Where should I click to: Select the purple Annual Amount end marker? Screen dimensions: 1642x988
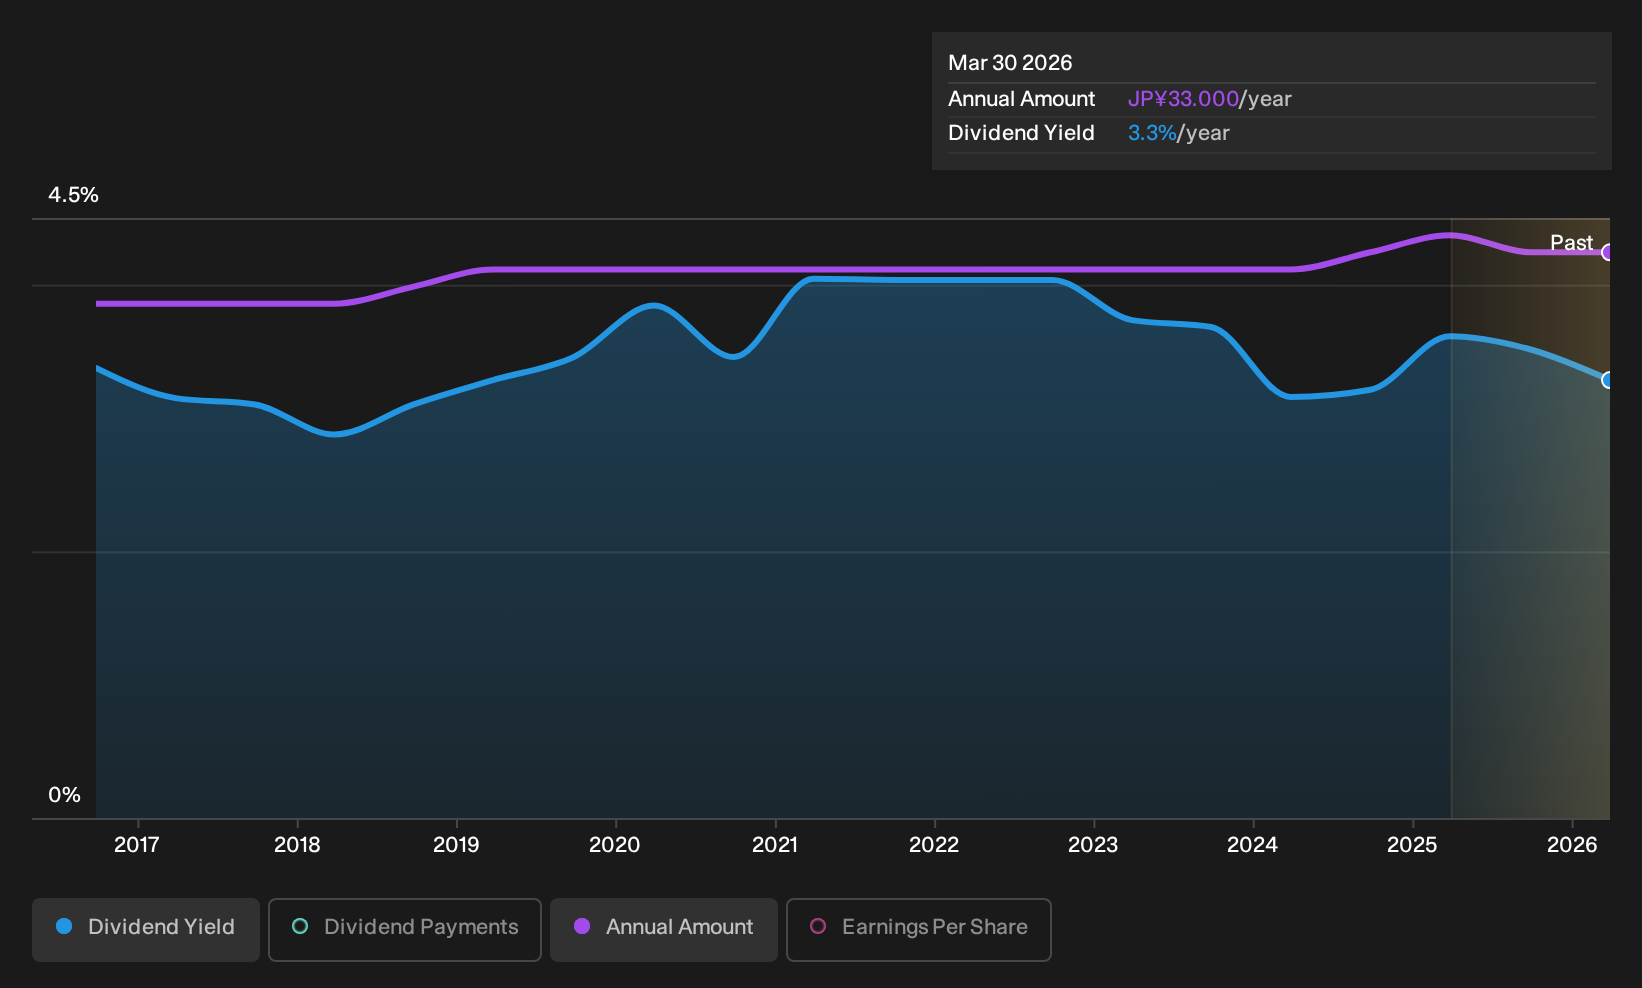click(x=1608, y=252)
